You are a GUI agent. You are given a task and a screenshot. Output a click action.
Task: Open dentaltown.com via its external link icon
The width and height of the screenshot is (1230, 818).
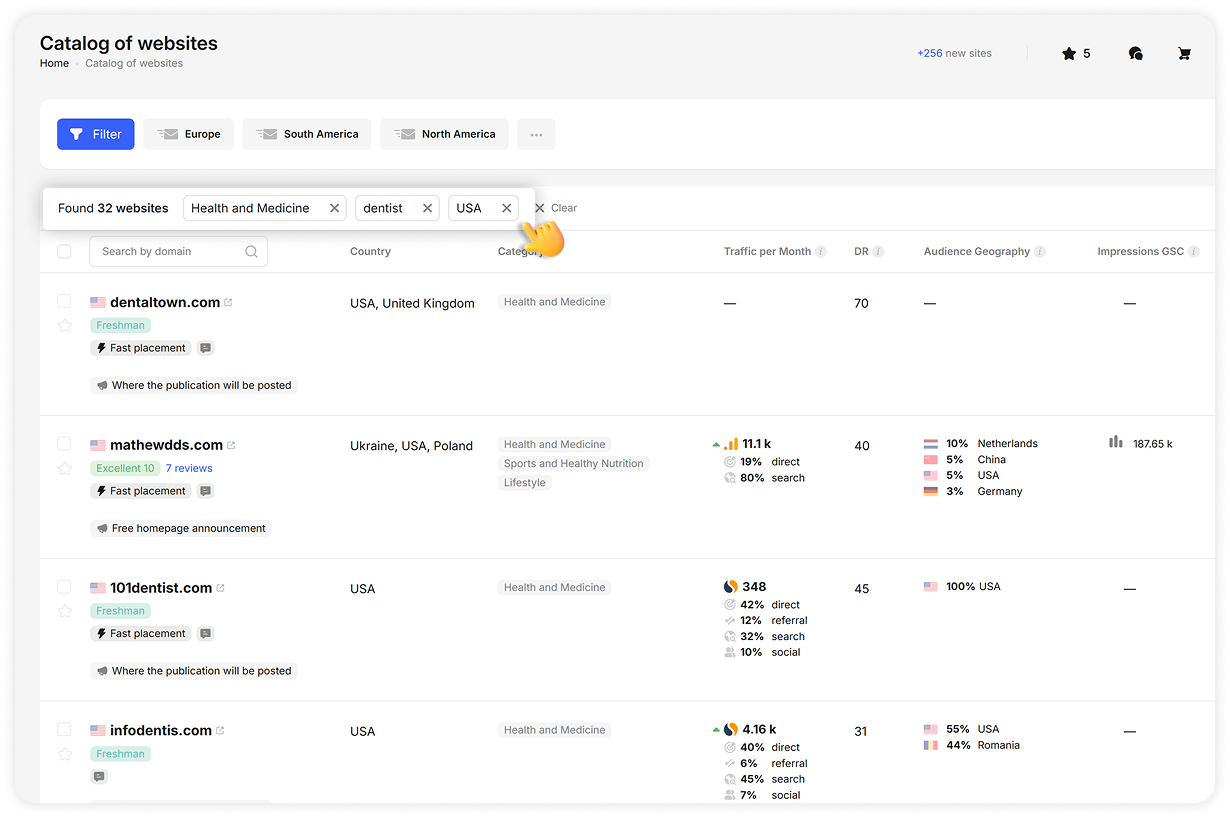[229, 300]
